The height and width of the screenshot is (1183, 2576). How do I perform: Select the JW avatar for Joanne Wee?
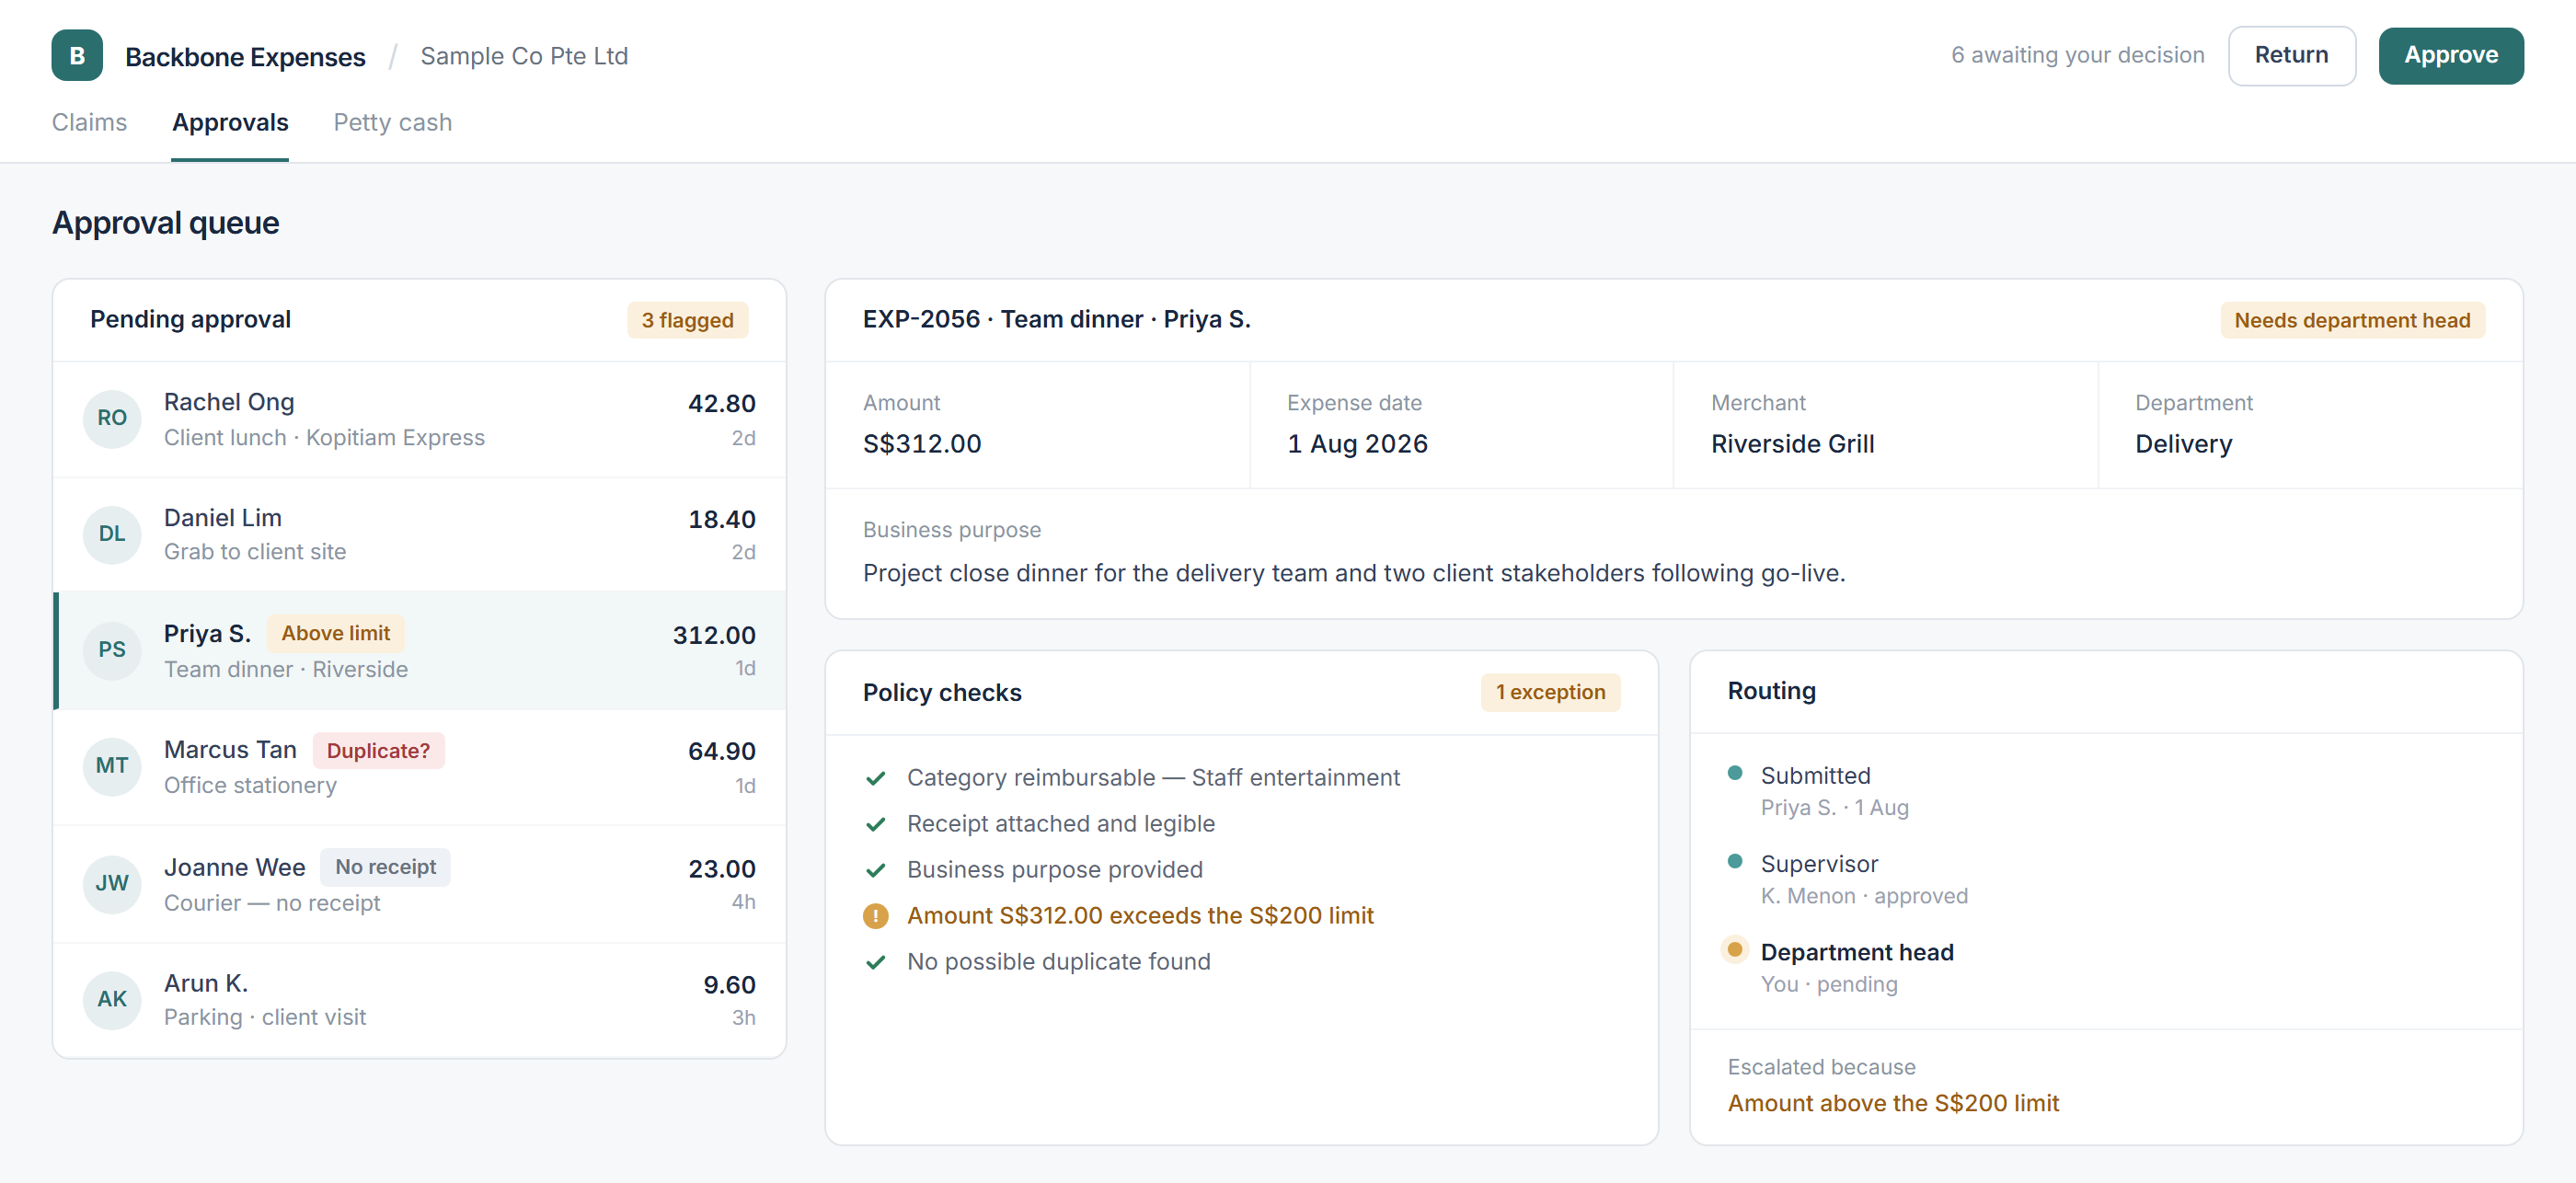pos(112,883)
